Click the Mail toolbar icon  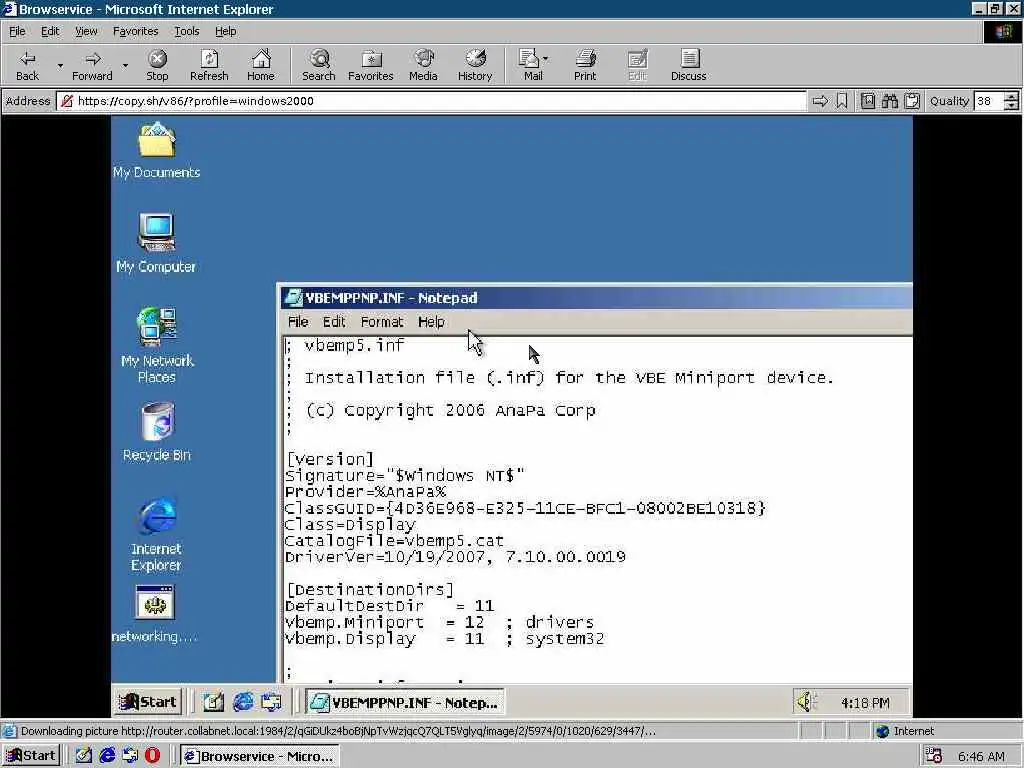click(x=530, y=65)
